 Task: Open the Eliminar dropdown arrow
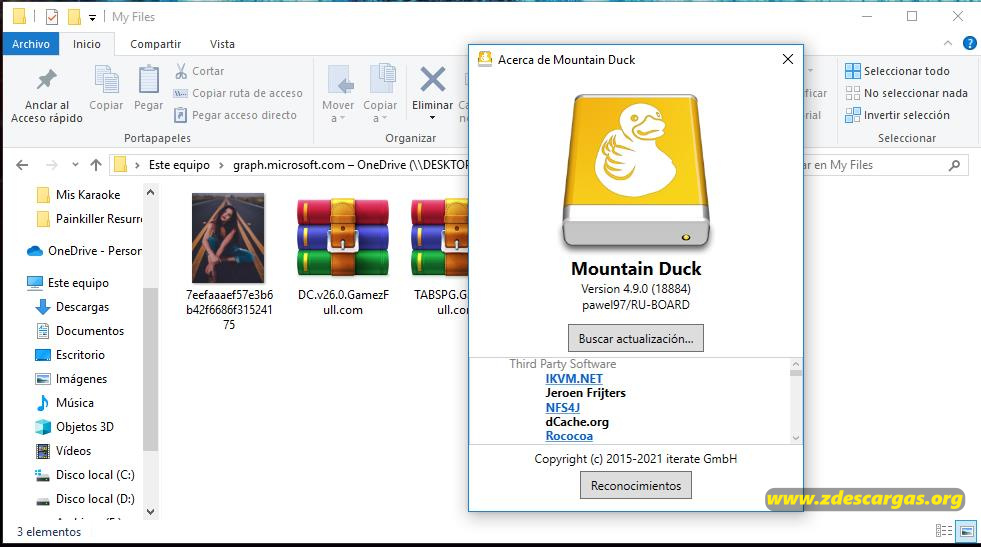pos(432,118)
